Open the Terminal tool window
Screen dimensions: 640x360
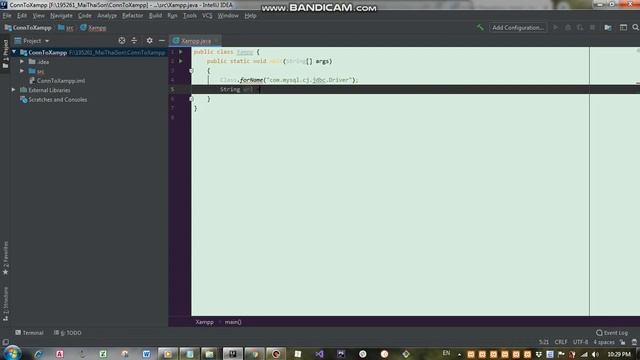(29, 333)
